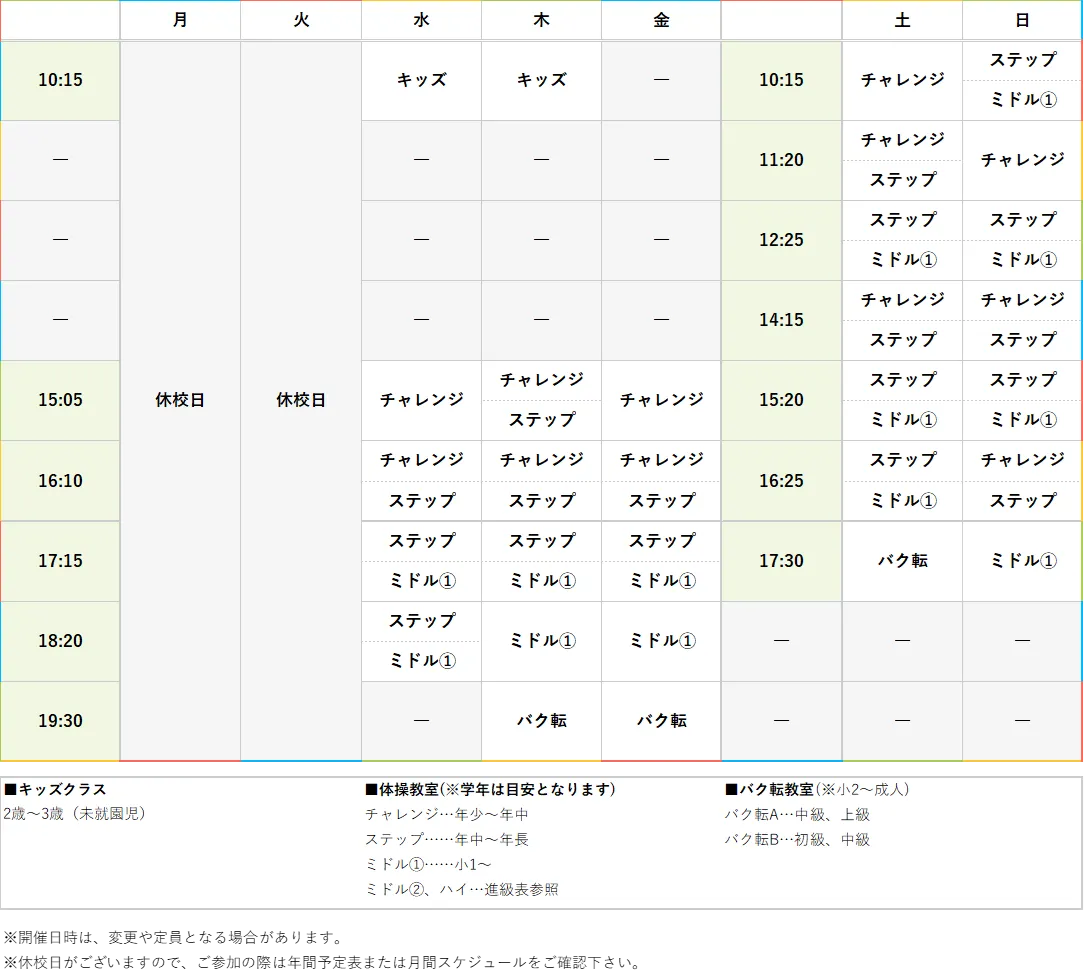Screen dimensions: 1084x977
Task: Click the 日 (Sunday) column header
Action: tap(1021, 20)
